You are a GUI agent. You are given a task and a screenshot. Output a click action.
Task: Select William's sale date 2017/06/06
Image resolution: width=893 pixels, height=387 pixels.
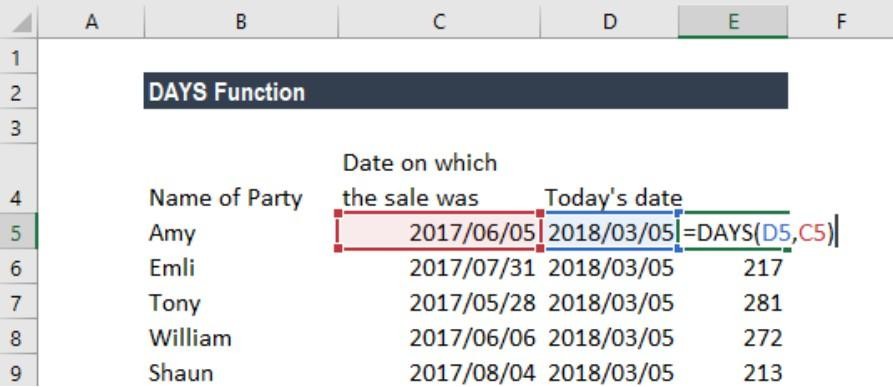pyautogui.click(x=439, y=338)
